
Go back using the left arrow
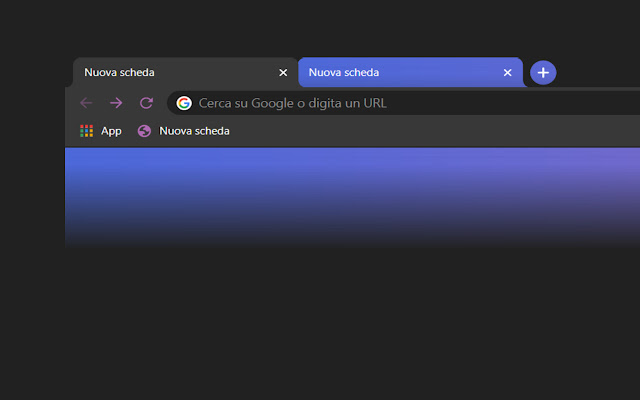pyautogui.click(x=86, y=103)
